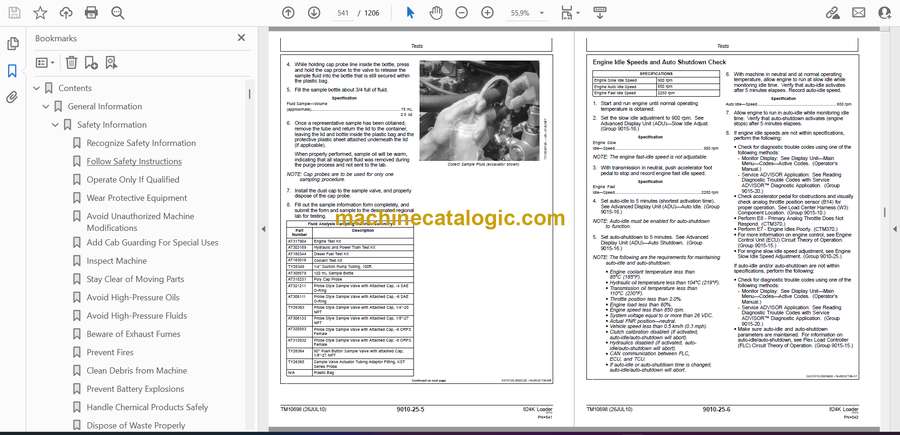The width and height of the screenshot is (900, 435).
Task: Toggle the Bookmarks panel icon
Action: [12, 71]
